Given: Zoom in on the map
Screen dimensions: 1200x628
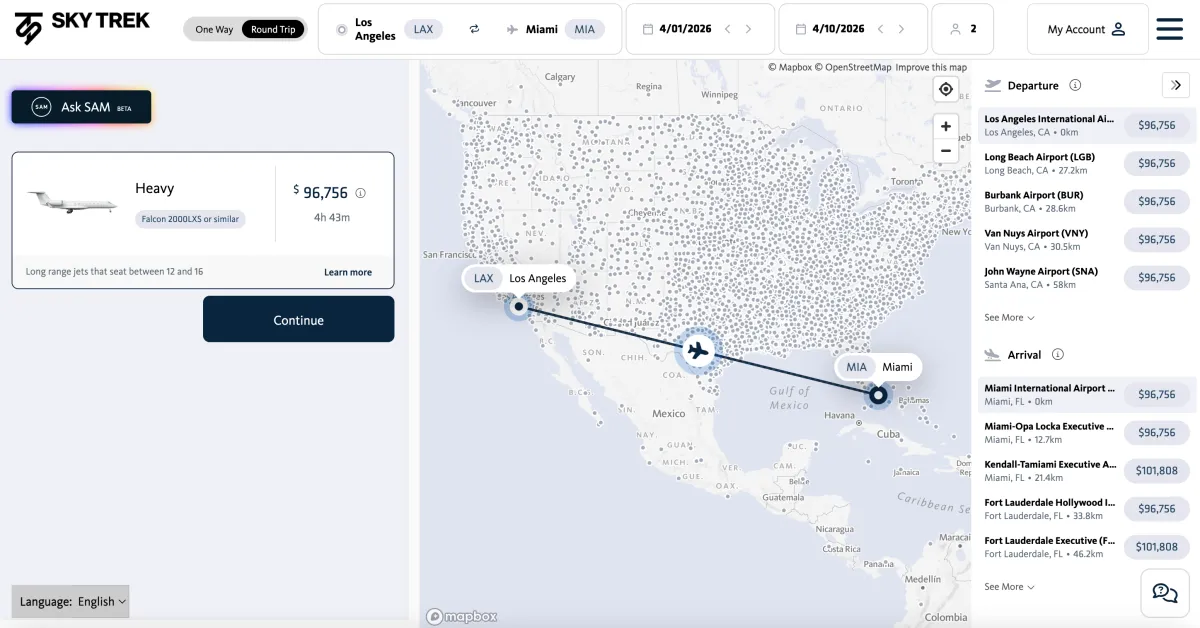Looking at the screenshot, I should coord(946,127).
